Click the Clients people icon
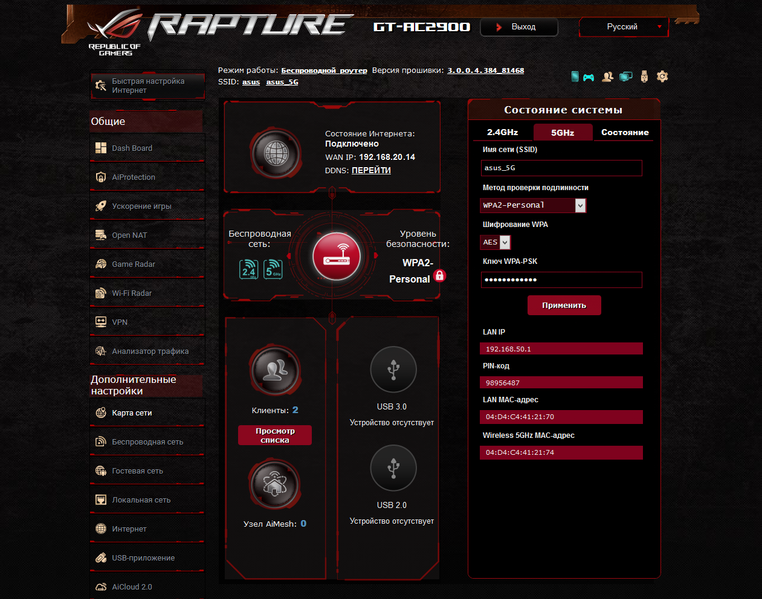This screenshot has height=599, width=762. 275,371
